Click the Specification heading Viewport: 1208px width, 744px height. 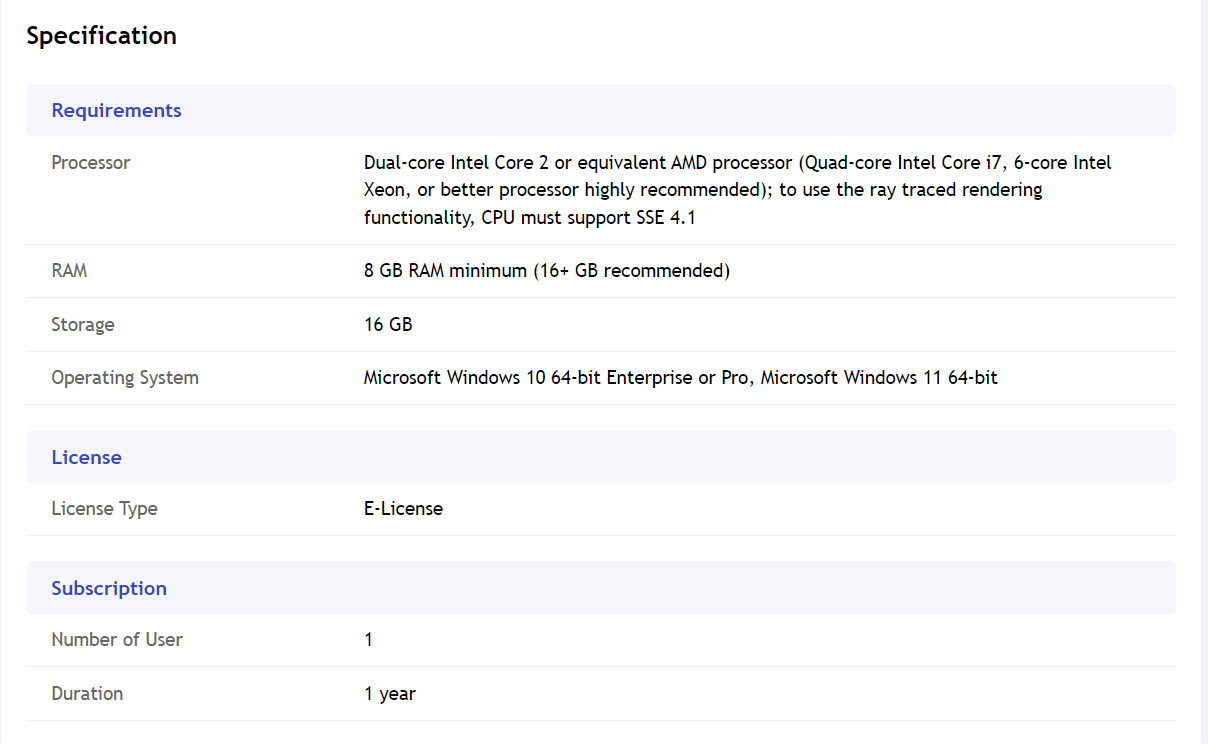coord(101,36)
